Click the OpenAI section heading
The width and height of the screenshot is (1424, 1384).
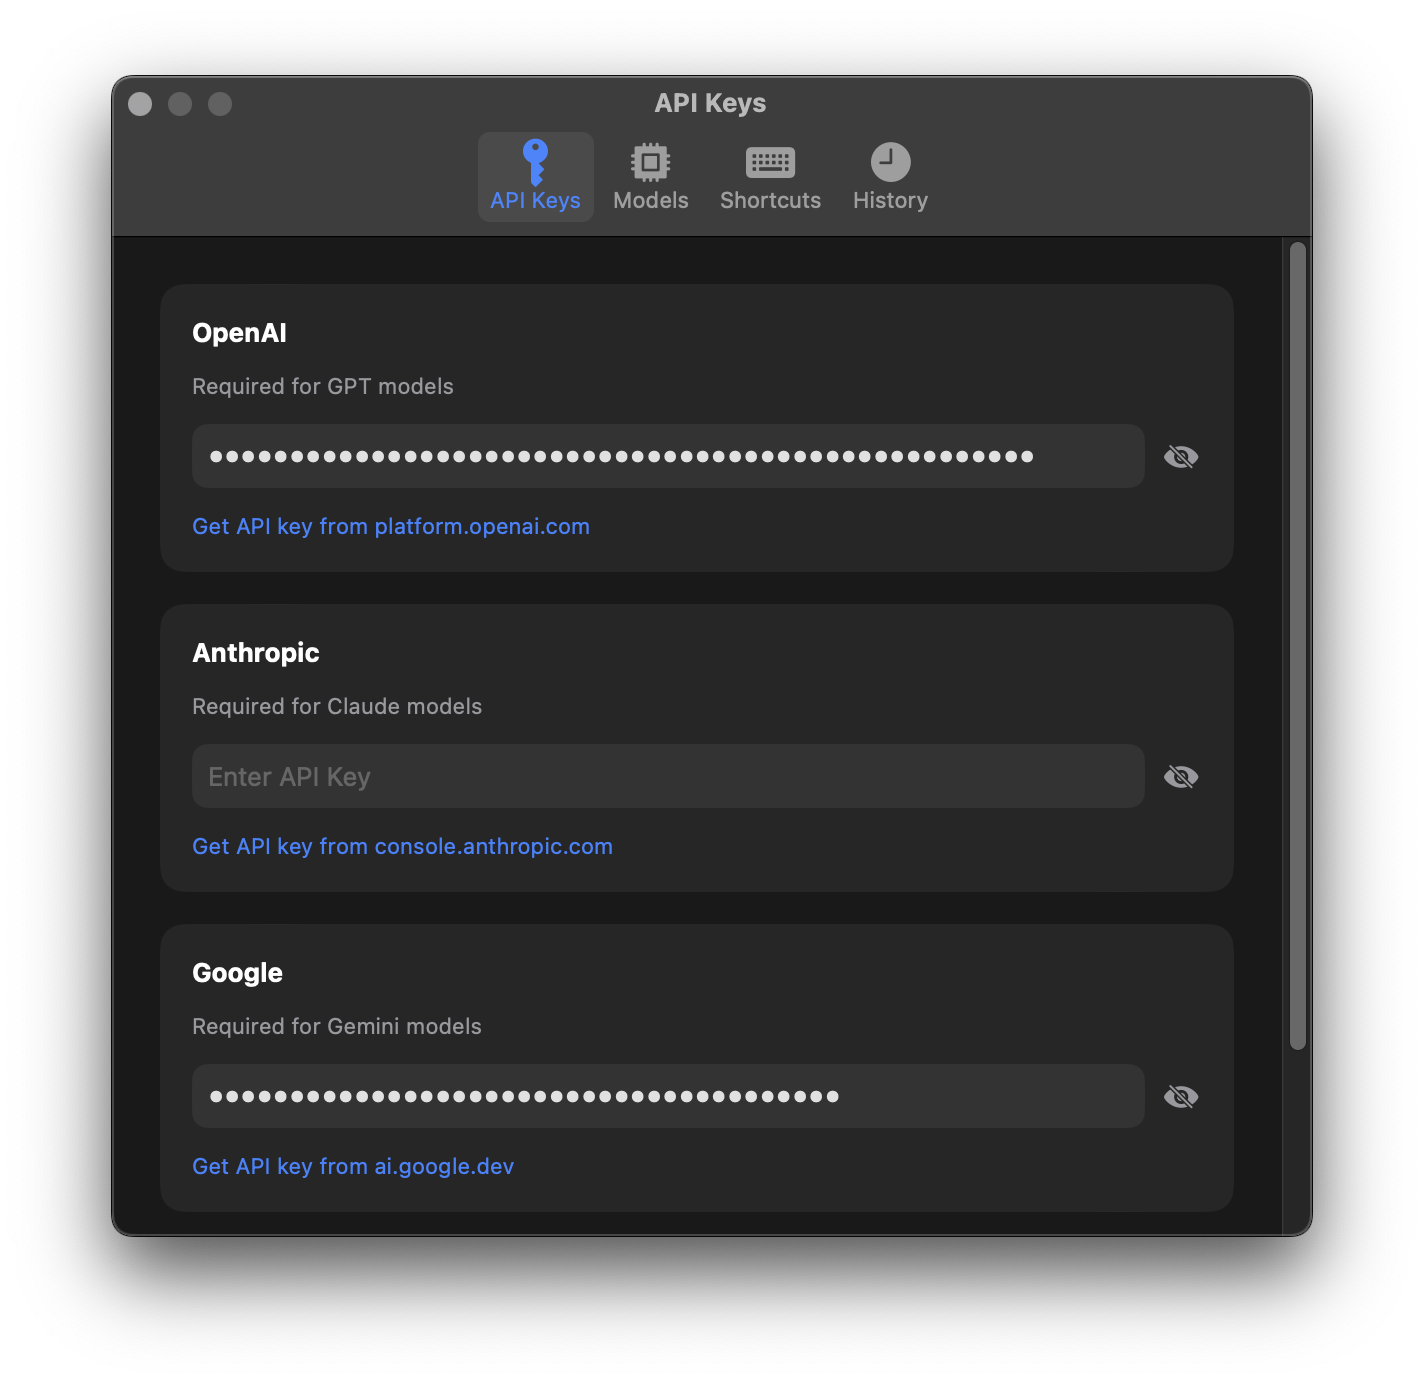239,333
